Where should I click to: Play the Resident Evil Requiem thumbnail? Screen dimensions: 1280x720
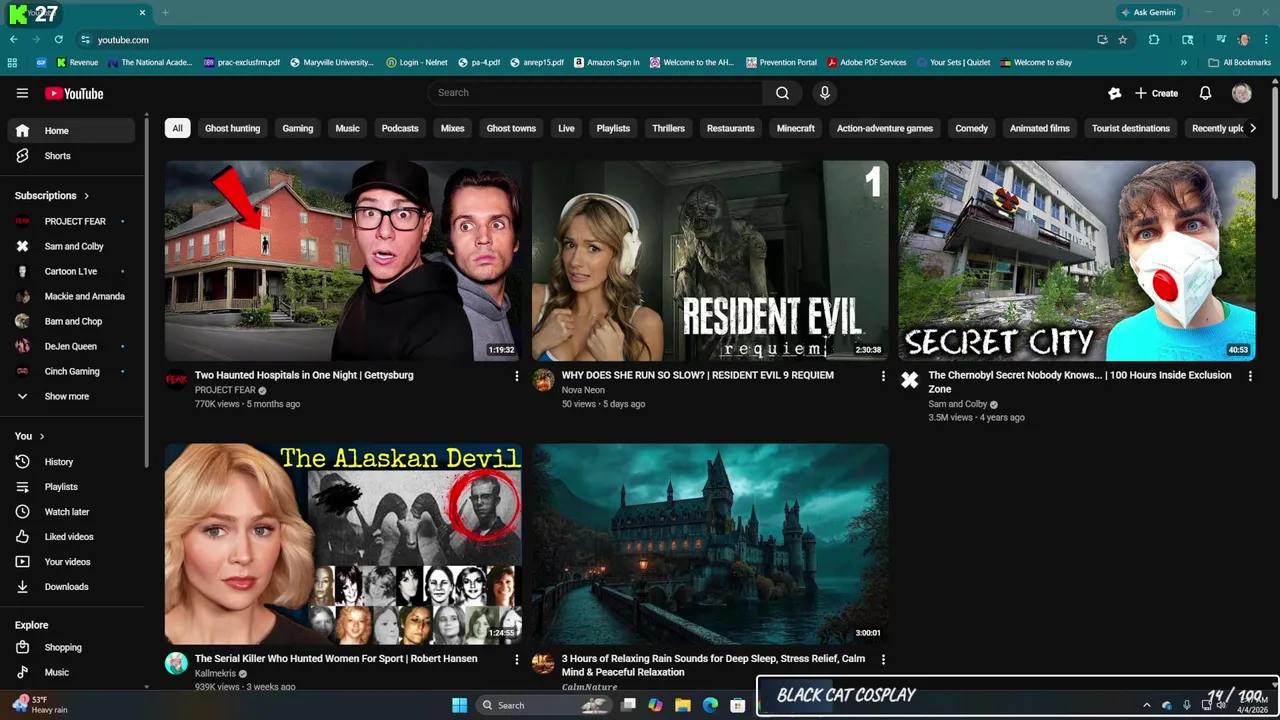click(710, 261)
